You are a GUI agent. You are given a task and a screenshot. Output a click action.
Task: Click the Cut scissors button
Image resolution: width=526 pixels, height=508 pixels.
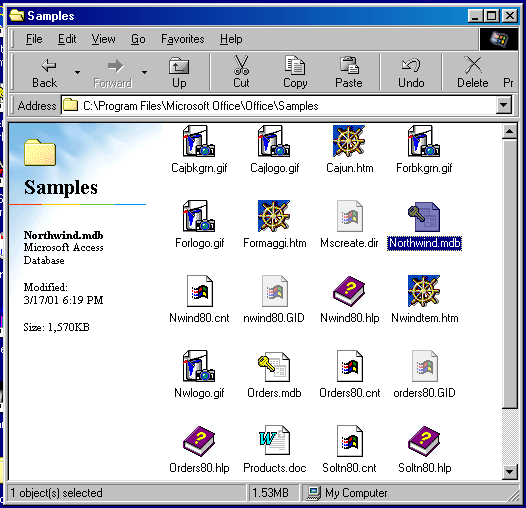tap(241, 72)
